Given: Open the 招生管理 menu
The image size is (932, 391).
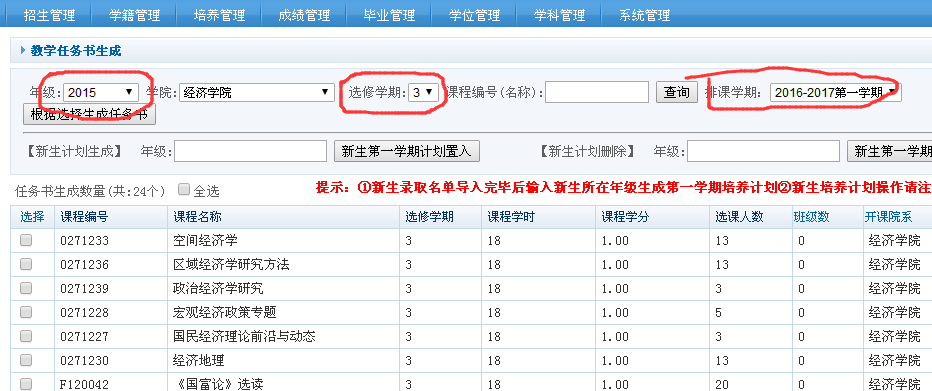Looking at the screenshot, I should [49, 15].
